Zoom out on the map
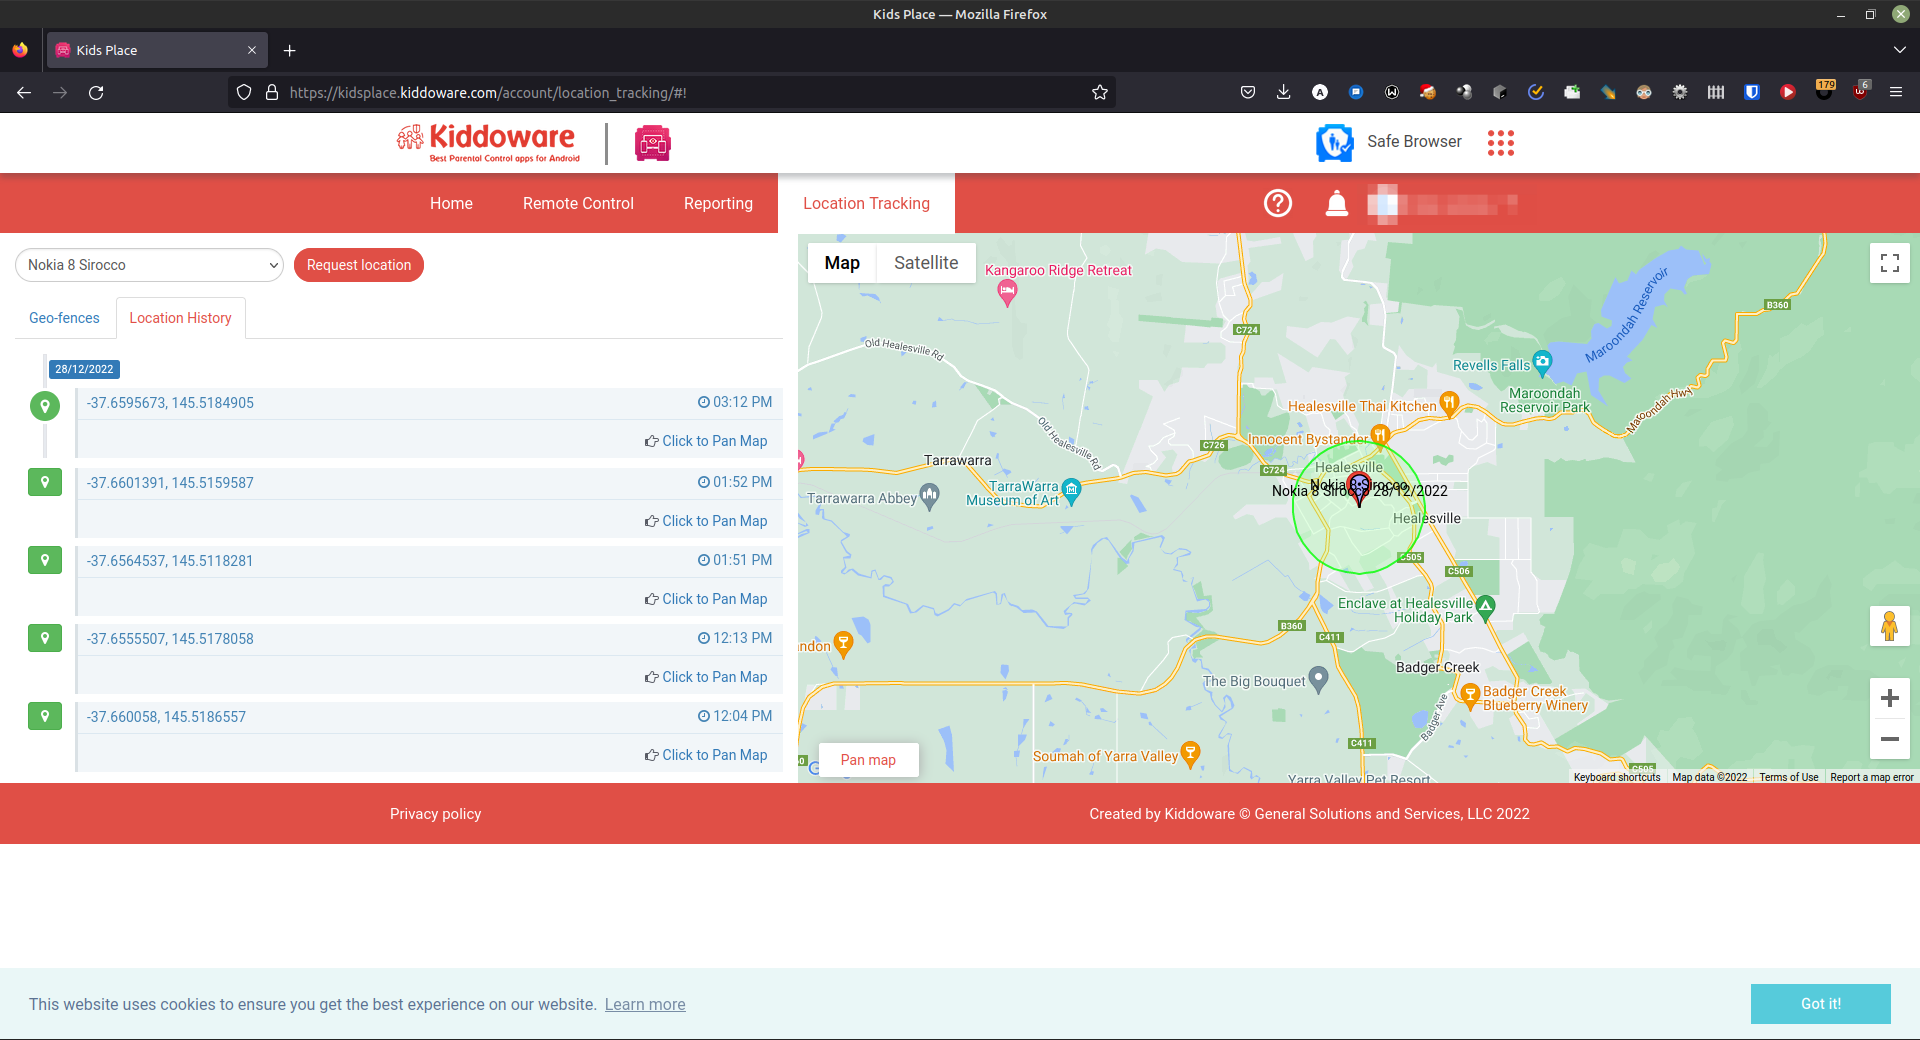 [1890, 739]
